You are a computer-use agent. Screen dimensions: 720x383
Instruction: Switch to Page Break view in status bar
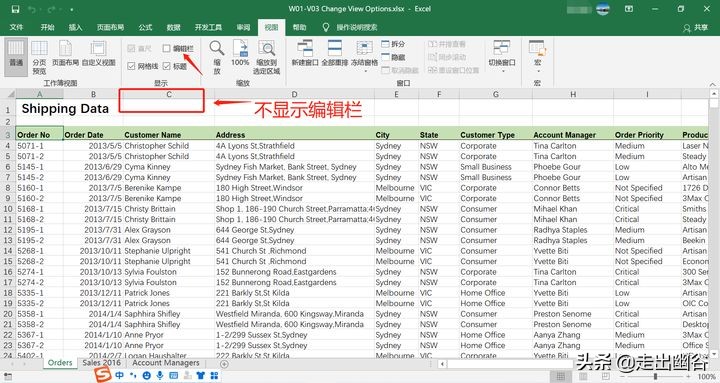pyautogui.click(x=606, y=377)
